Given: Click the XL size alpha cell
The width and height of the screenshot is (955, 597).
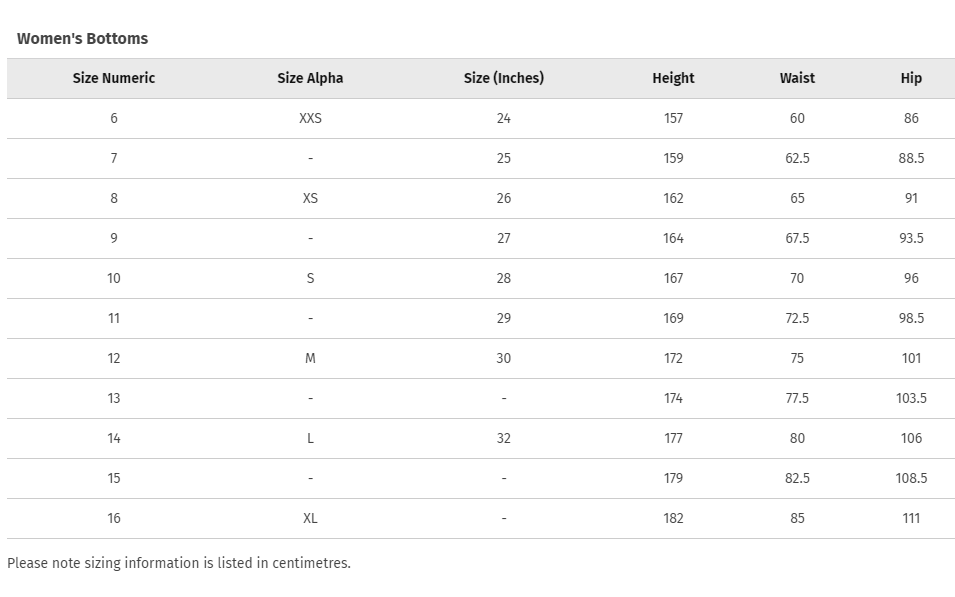Looking at the screenshot, I should click(x=310, y=518).
